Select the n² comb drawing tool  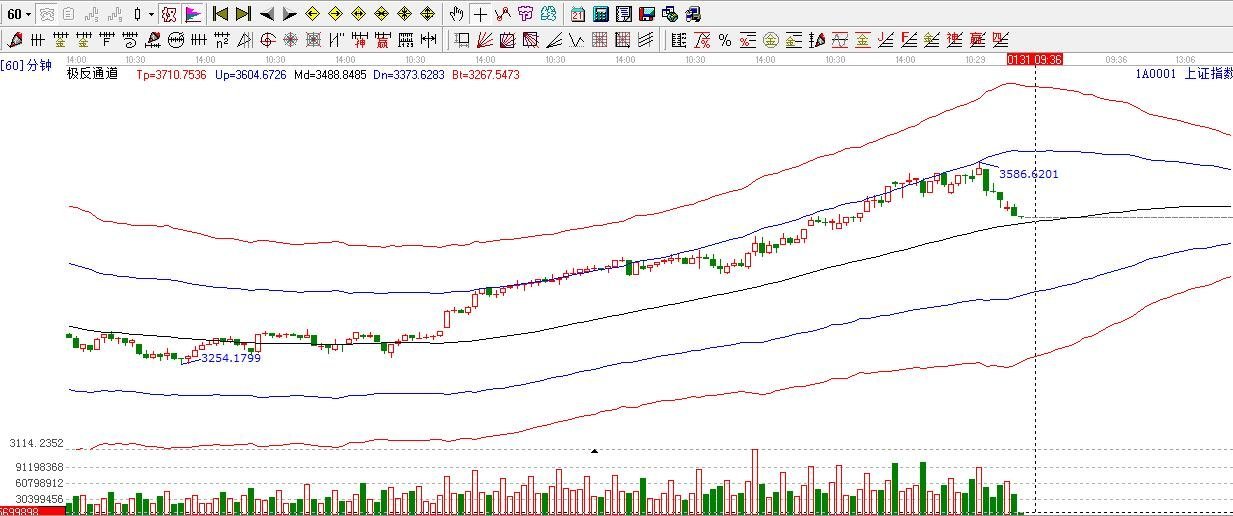222,40
